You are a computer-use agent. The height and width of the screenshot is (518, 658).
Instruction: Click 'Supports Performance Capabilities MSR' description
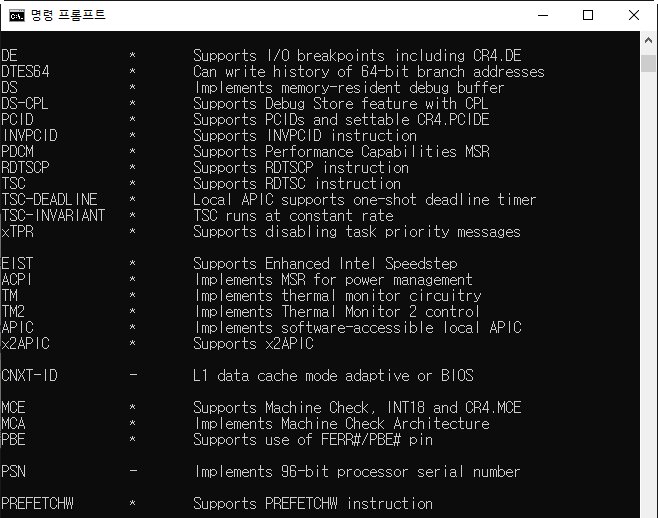341,152
